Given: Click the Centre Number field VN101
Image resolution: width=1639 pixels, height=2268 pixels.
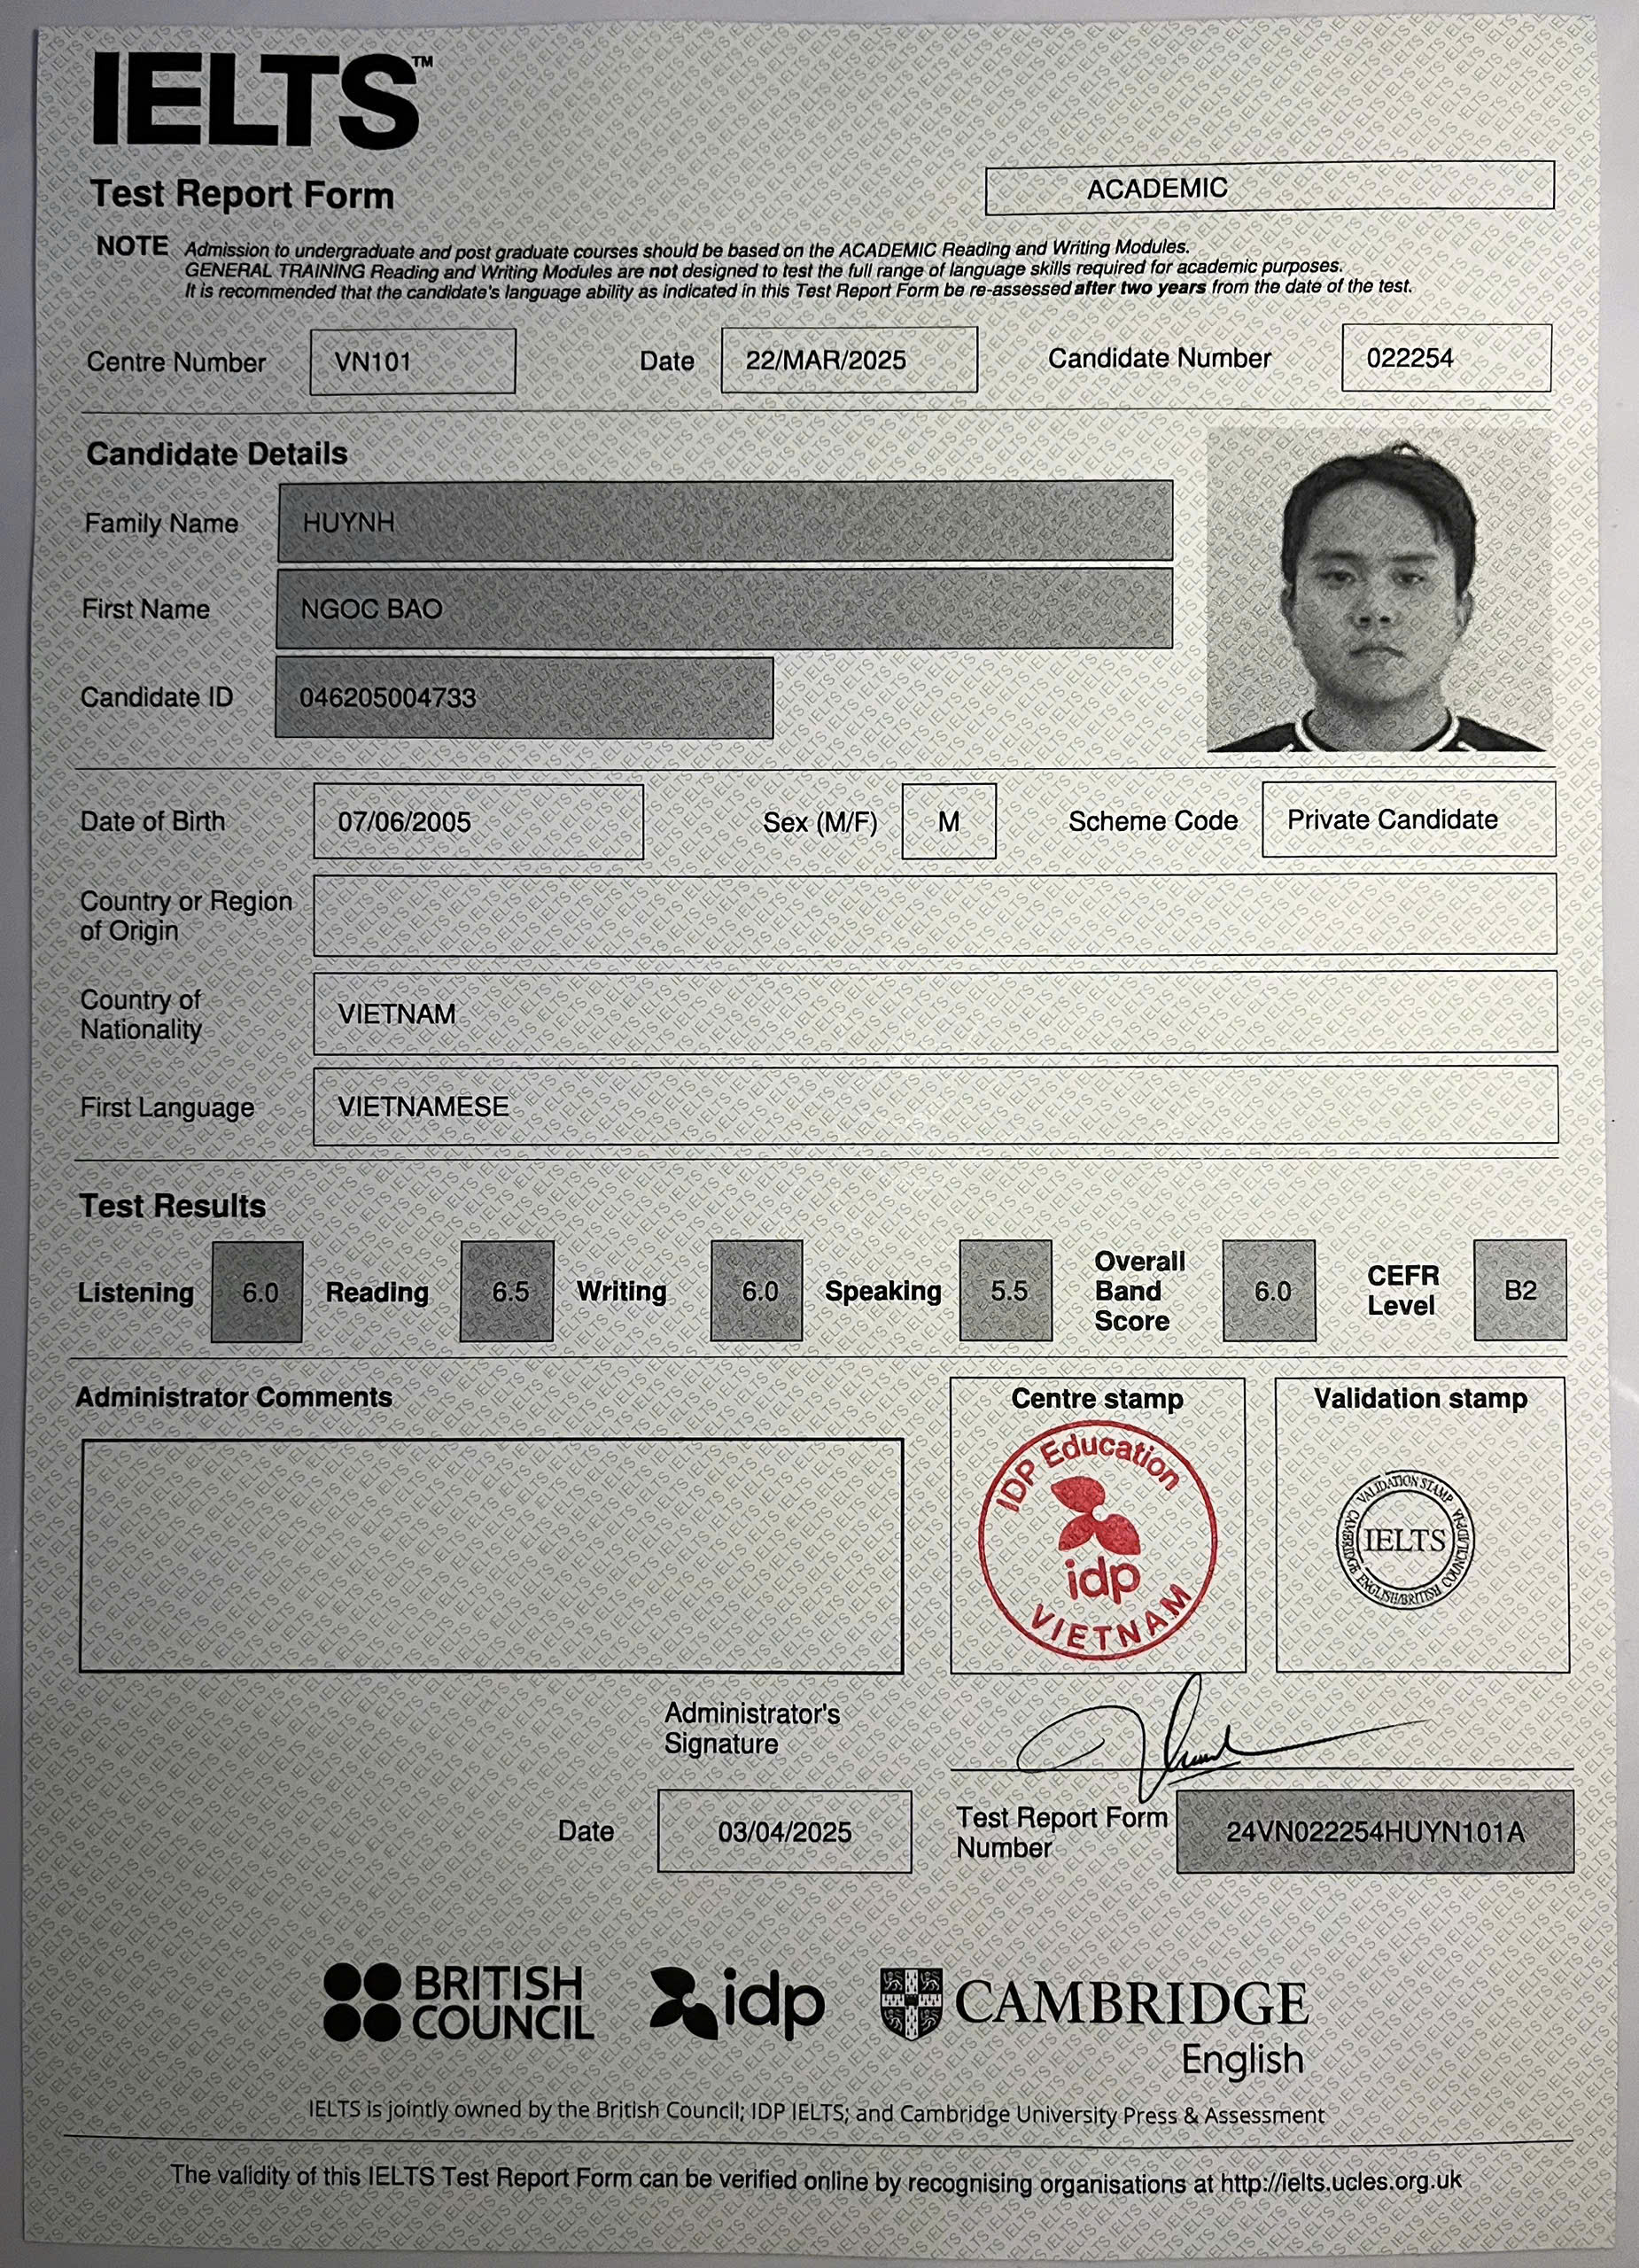Looking at the screenshot, I should [412, 361].
